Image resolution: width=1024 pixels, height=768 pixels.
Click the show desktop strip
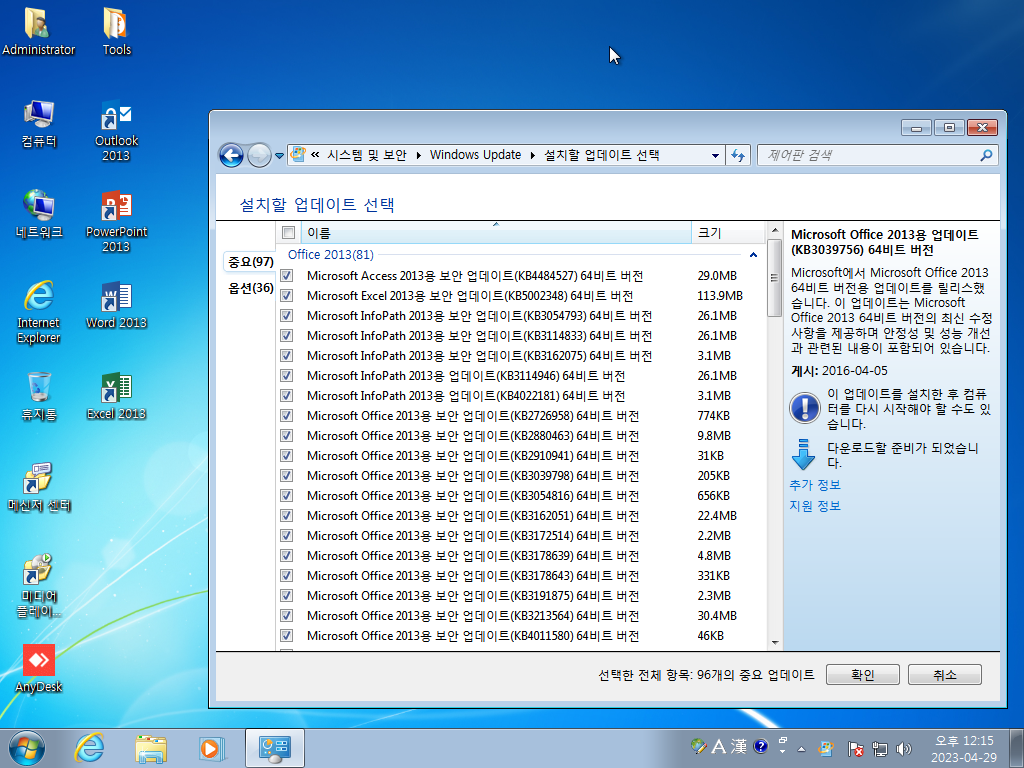1017,748
